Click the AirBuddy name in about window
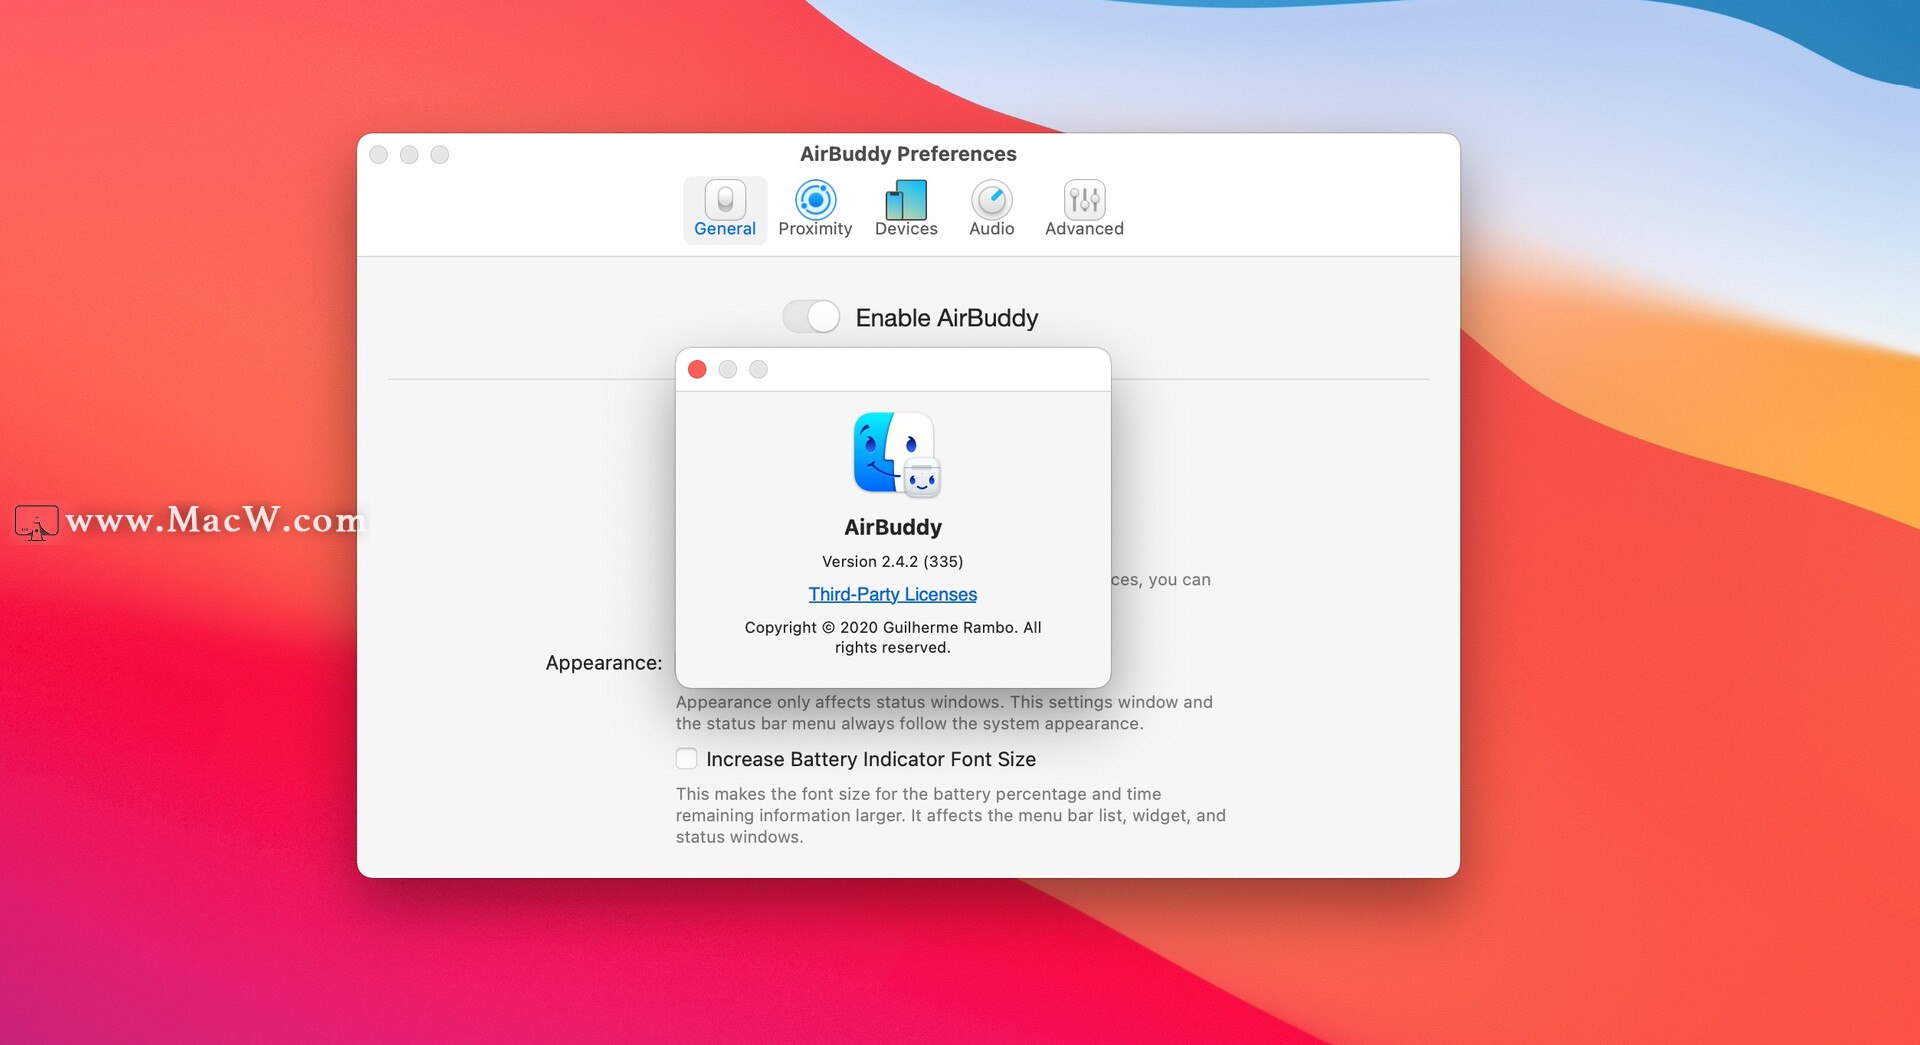Screen dimensions: 1920x1045 click(x=893, y=527)
